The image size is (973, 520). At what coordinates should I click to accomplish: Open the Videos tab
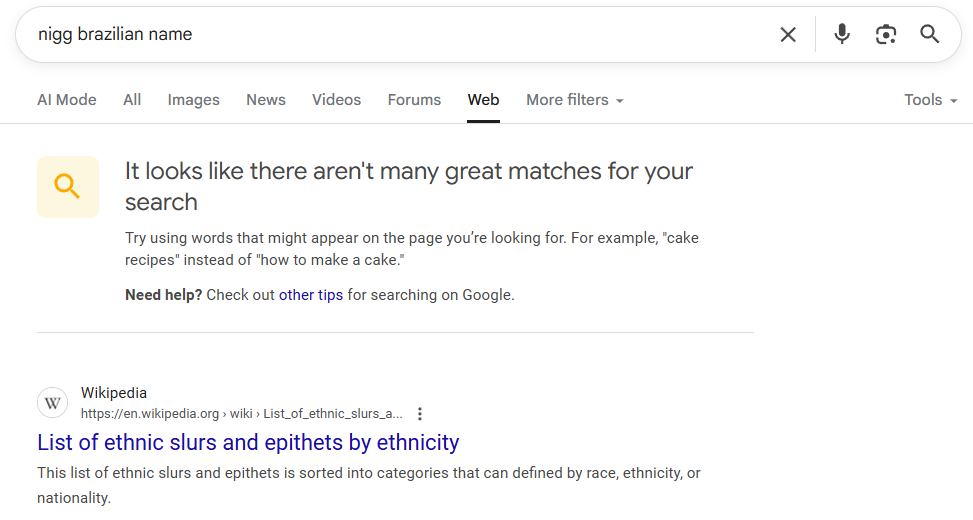click(x=336, y=100)
